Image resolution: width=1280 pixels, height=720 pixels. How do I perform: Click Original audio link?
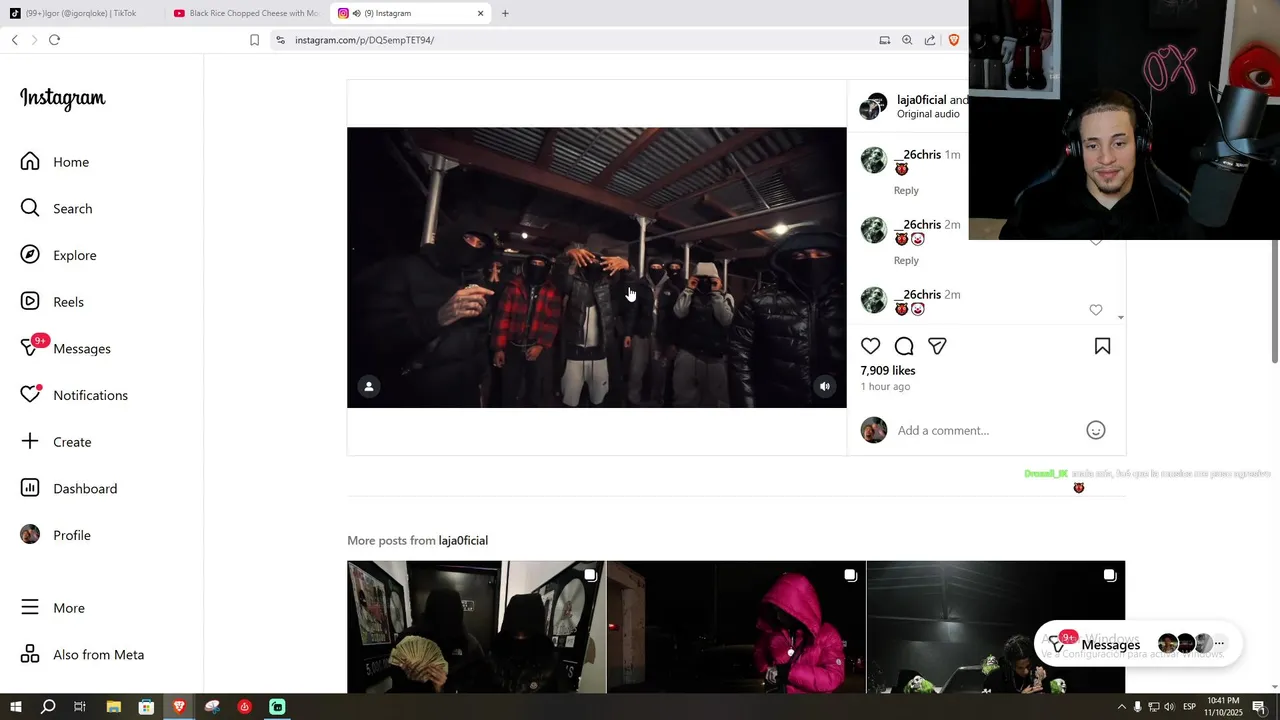click(928, 114)
